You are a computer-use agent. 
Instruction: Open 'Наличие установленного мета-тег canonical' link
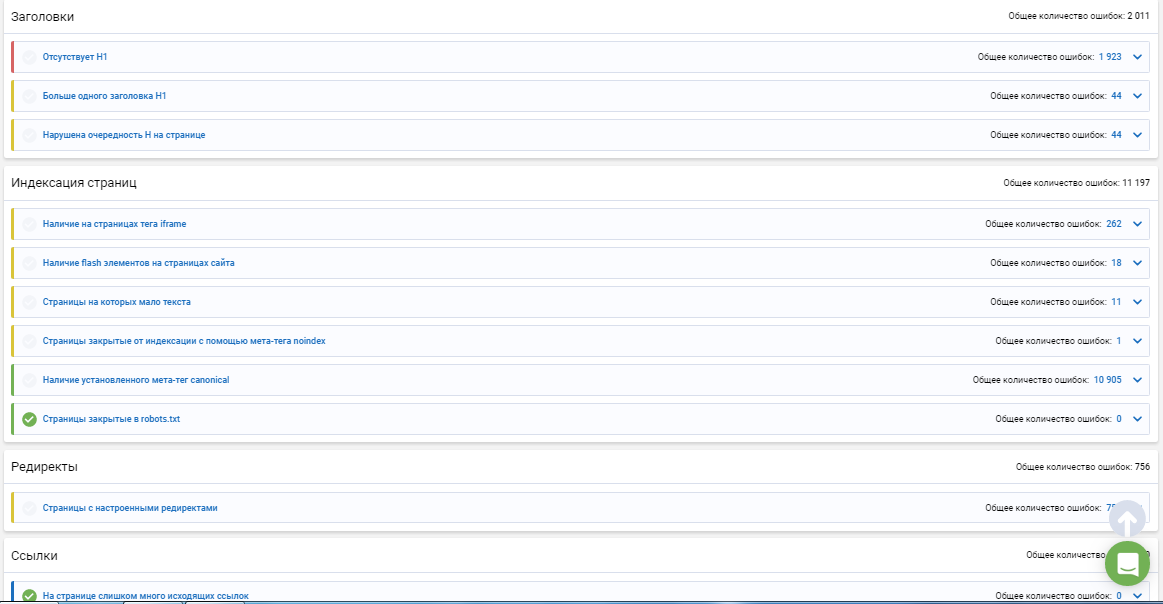[x=136, y=380]
